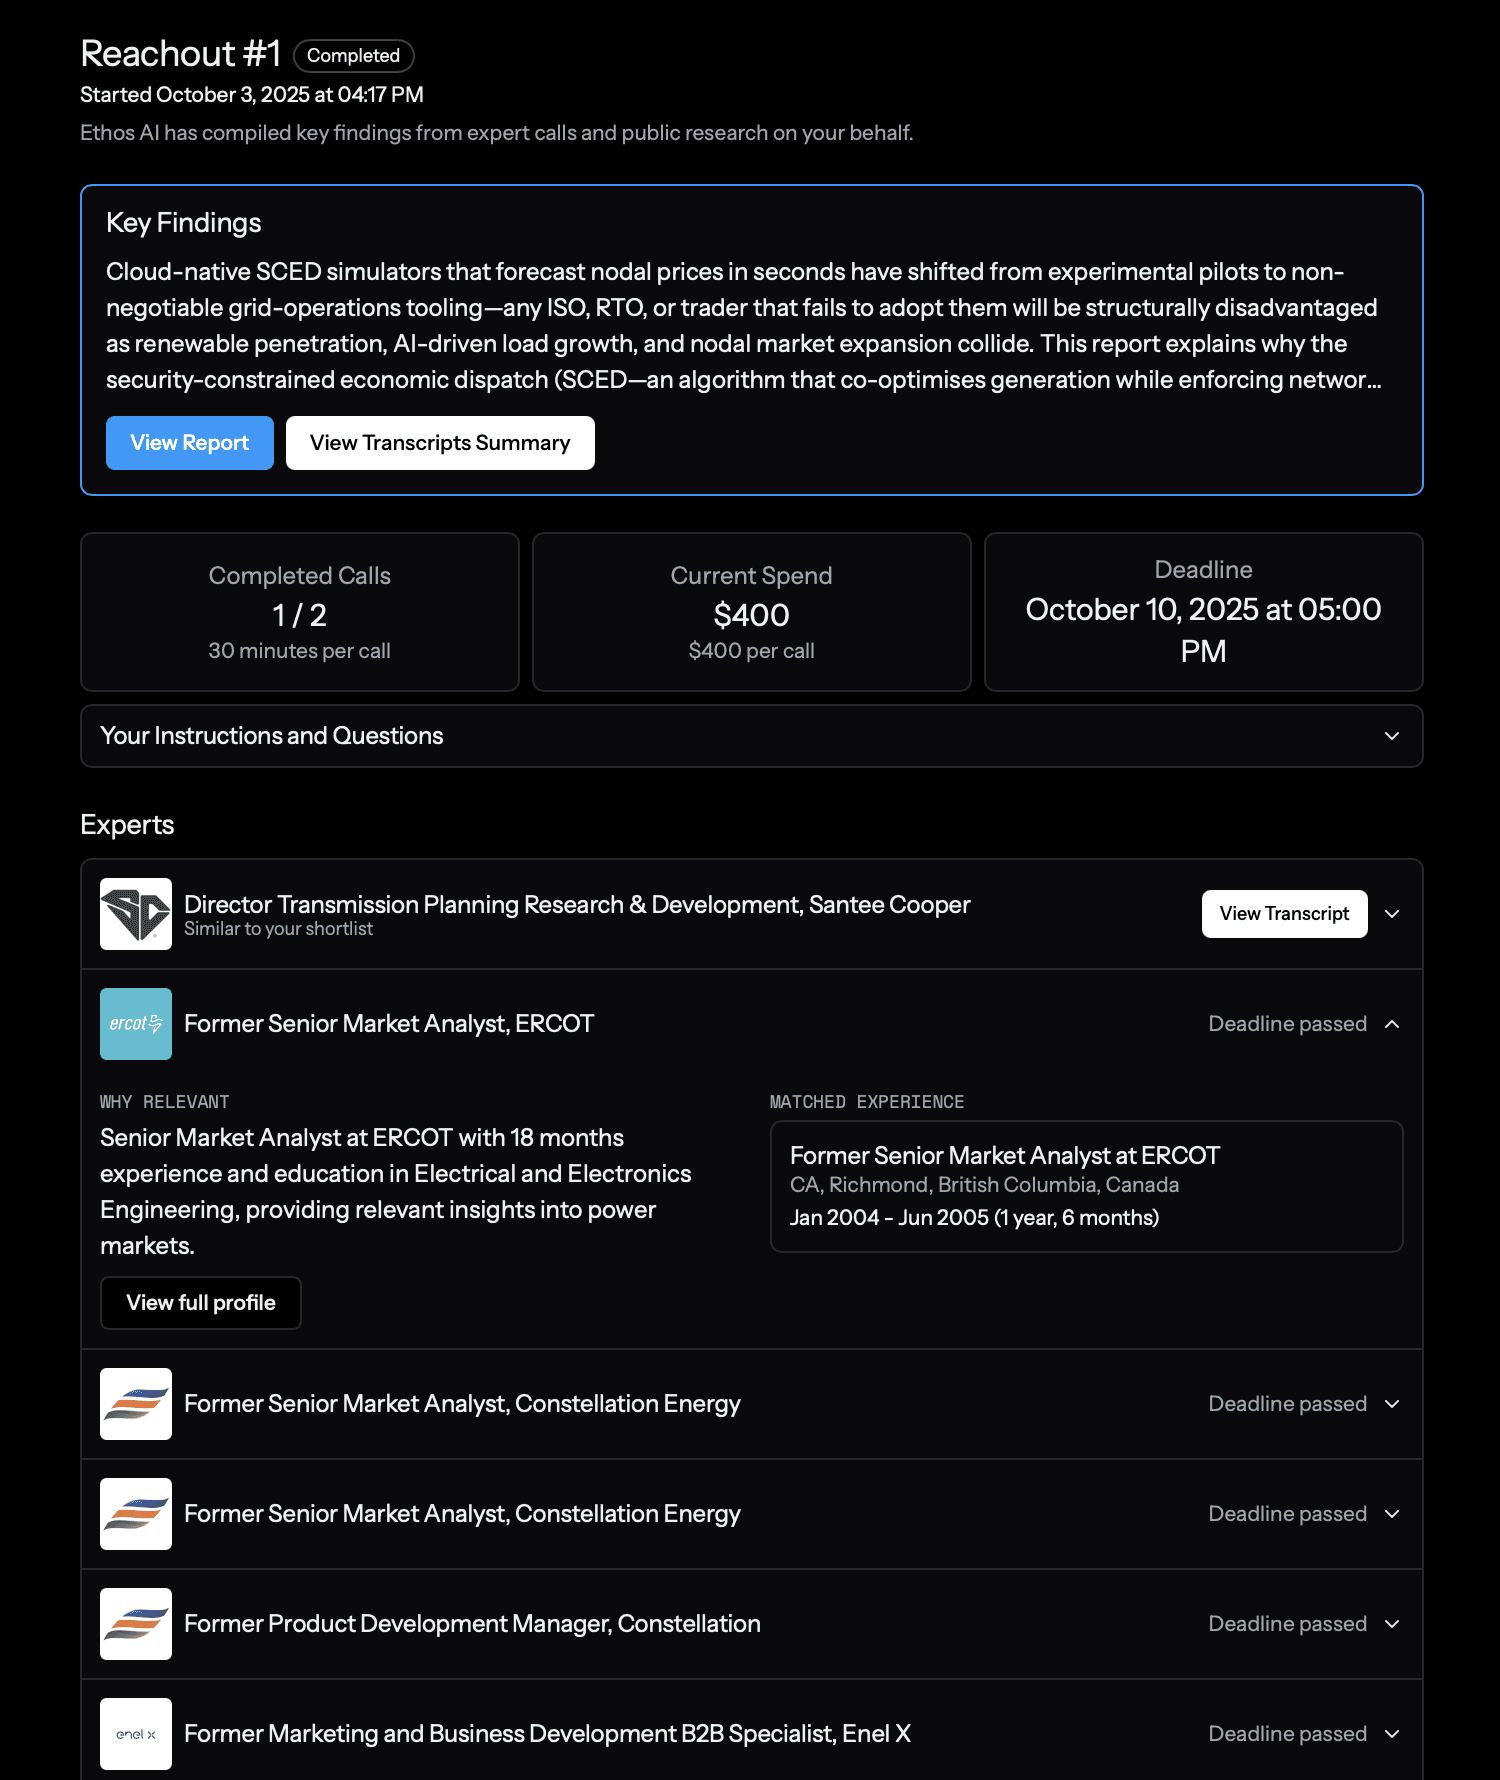Click Constellation logo beside Former Product Development Manager

point(136,1624)
